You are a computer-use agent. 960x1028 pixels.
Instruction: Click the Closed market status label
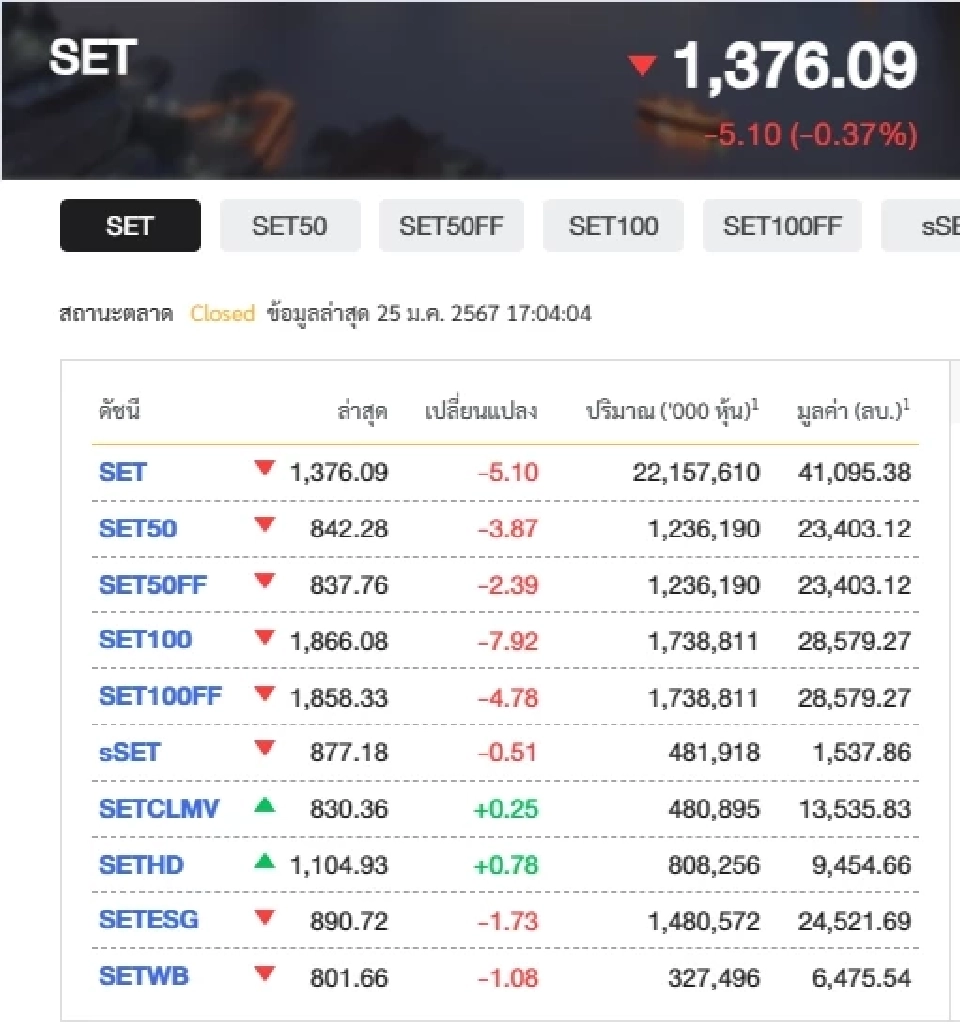point(222,314)
